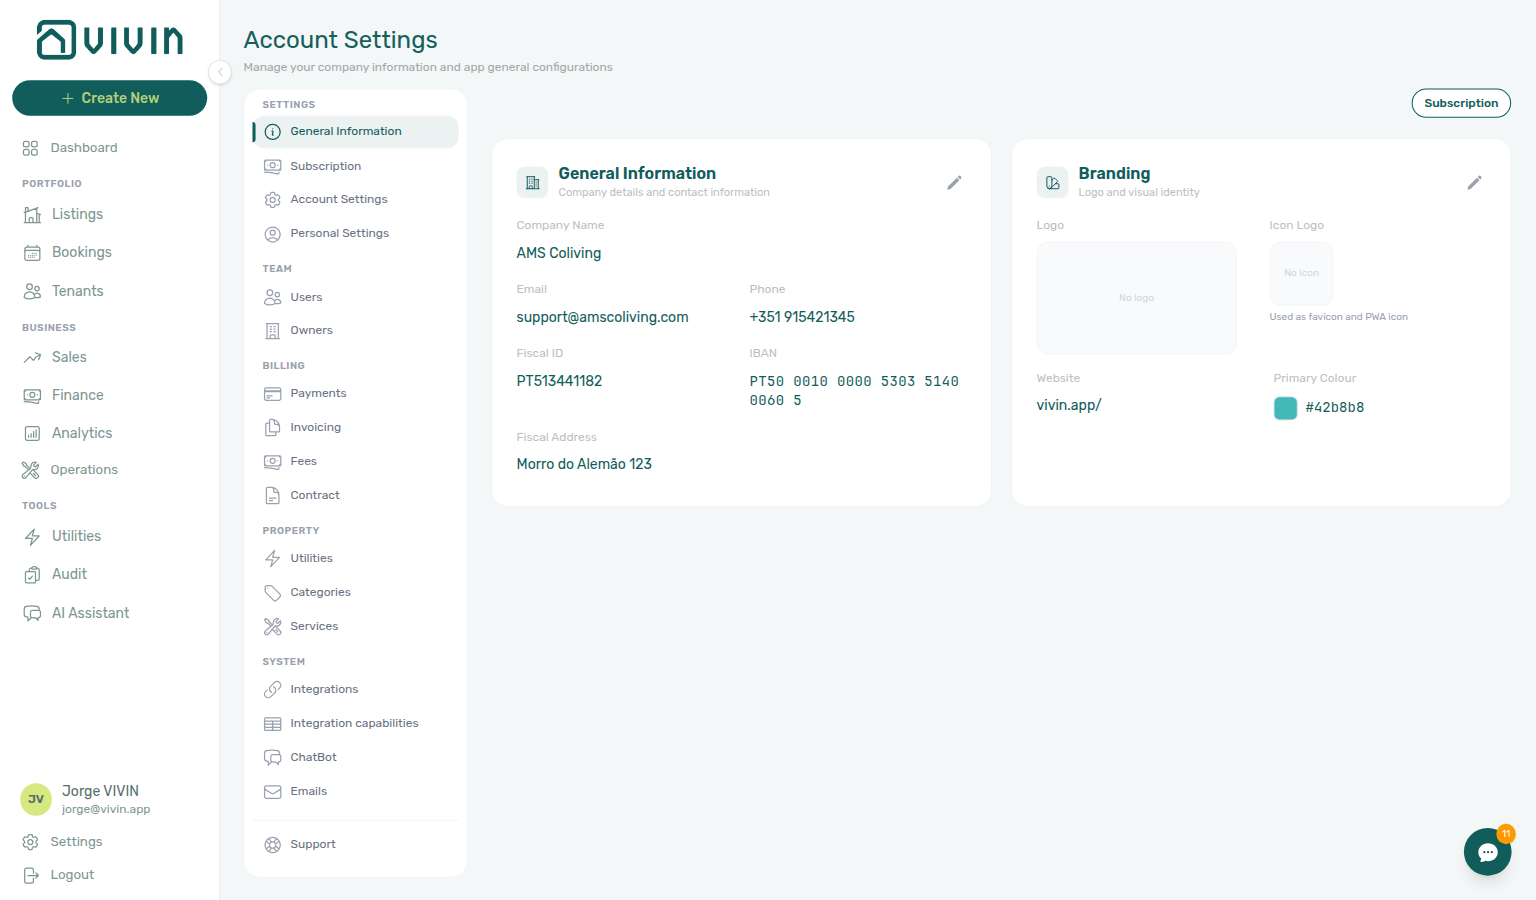Click the Finance banknote icon
1536x900 pixels.
(32, 396)
